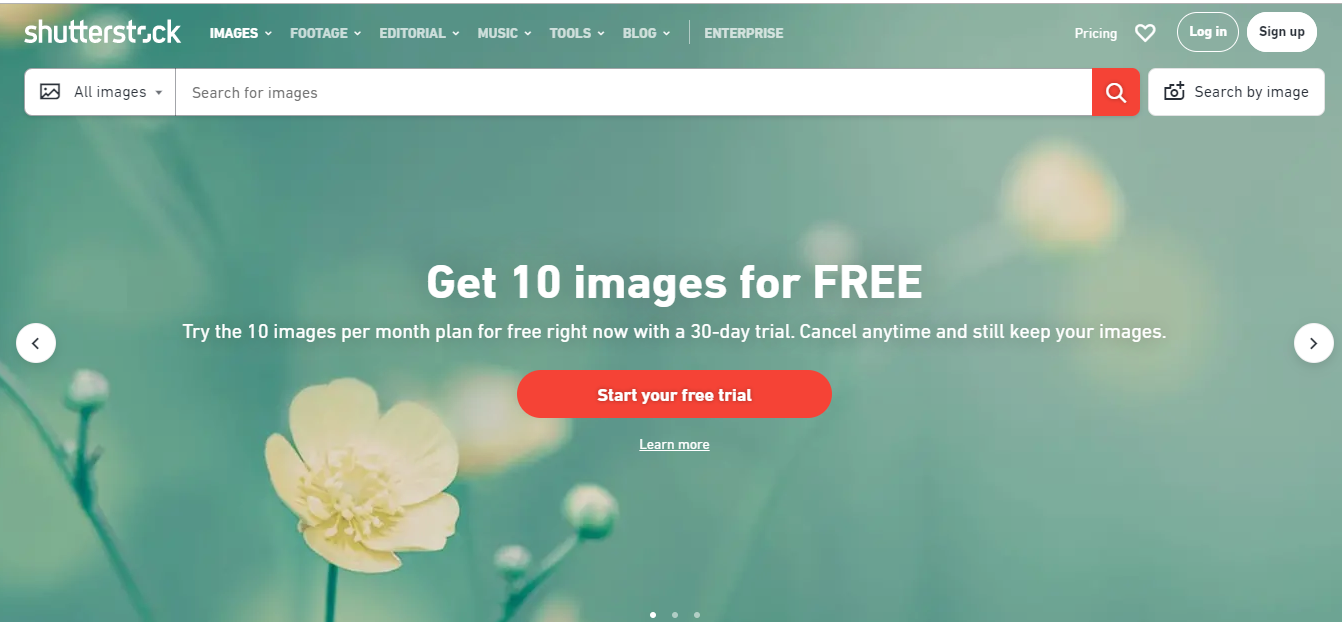Click the Log in button
This screenshot has width=1342, height=622.
(1208, 32)
